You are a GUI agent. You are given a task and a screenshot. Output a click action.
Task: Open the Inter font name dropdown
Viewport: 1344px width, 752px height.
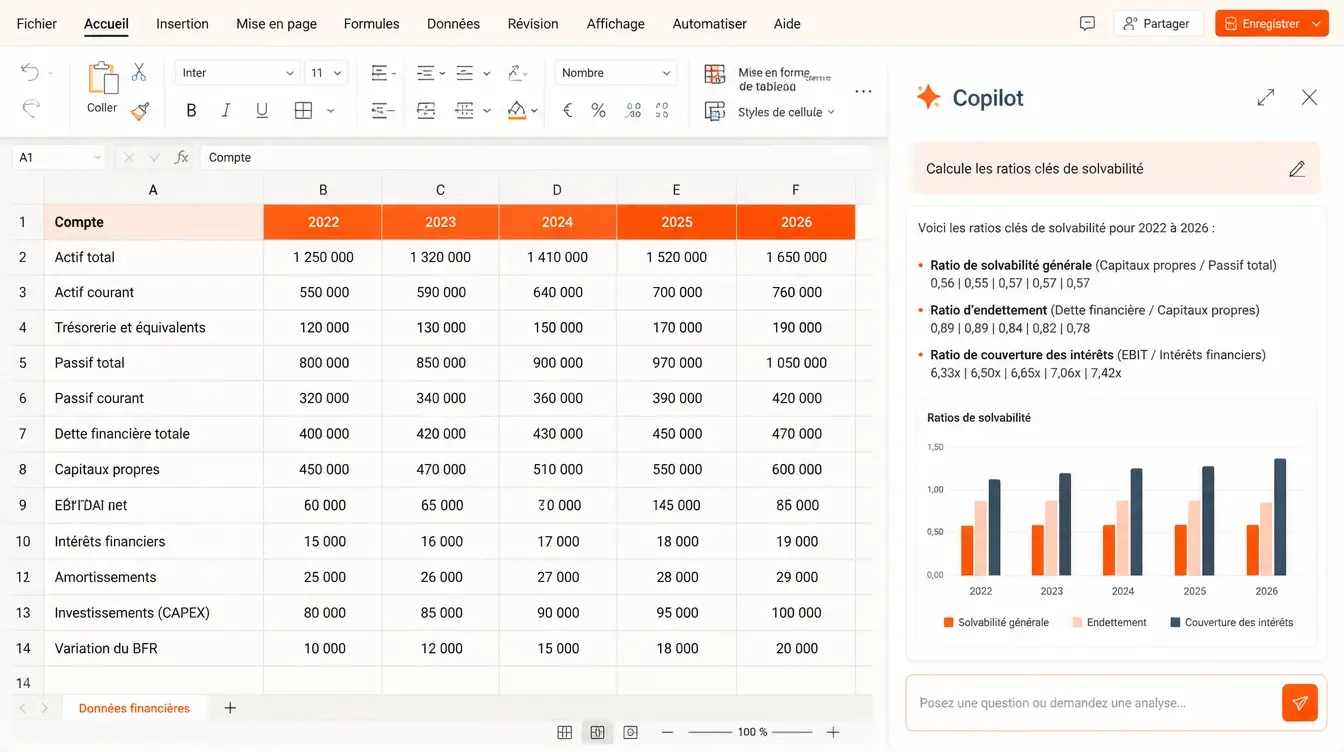click(238, 73)
